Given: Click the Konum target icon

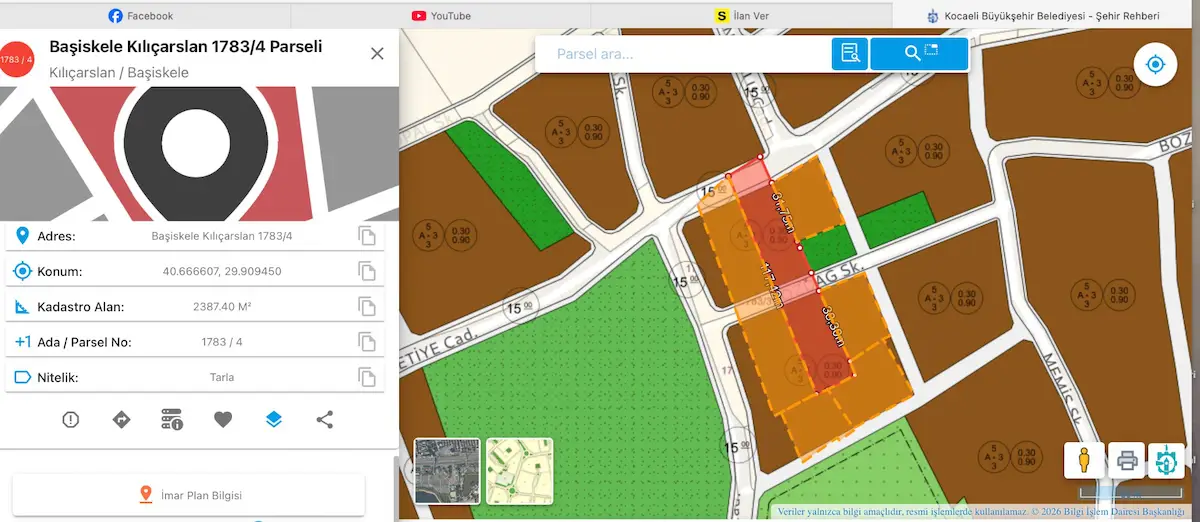Looking at the screenshot, I should pyautogui.click(x=22, y=271).
